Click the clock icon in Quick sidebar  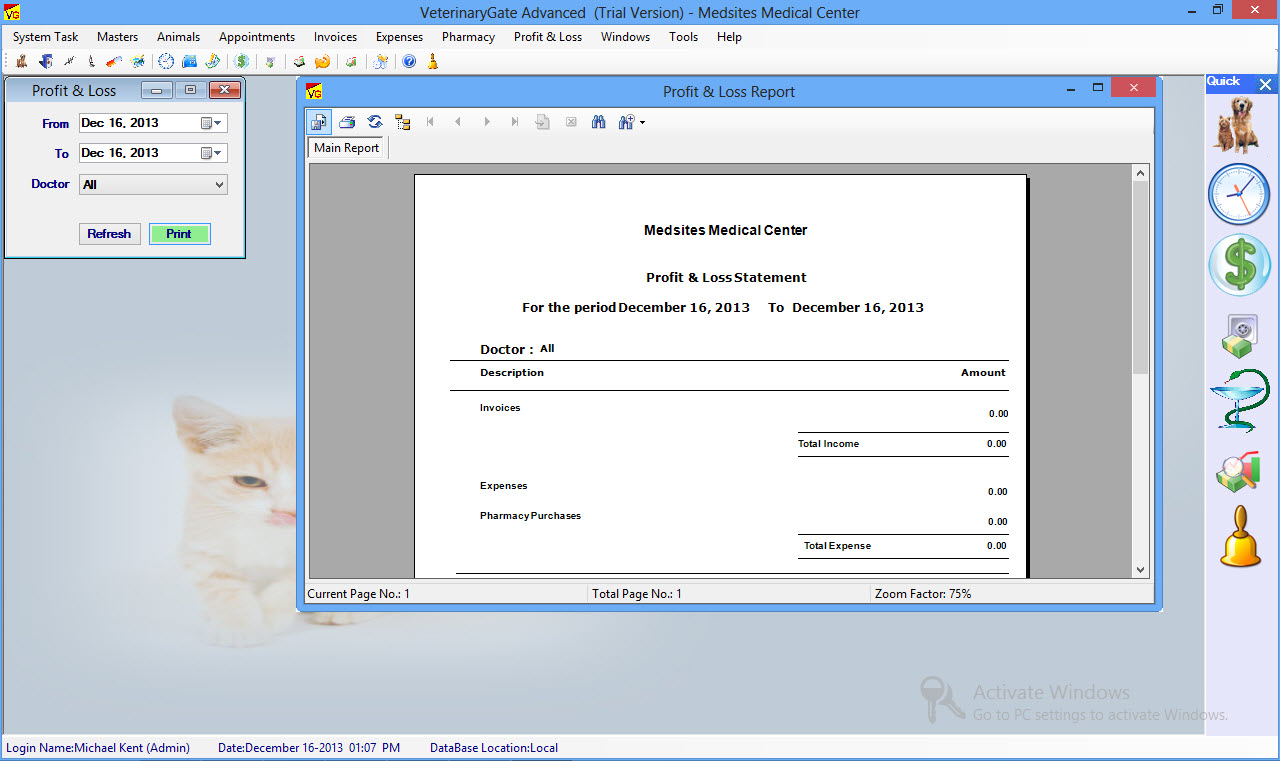1239,194
